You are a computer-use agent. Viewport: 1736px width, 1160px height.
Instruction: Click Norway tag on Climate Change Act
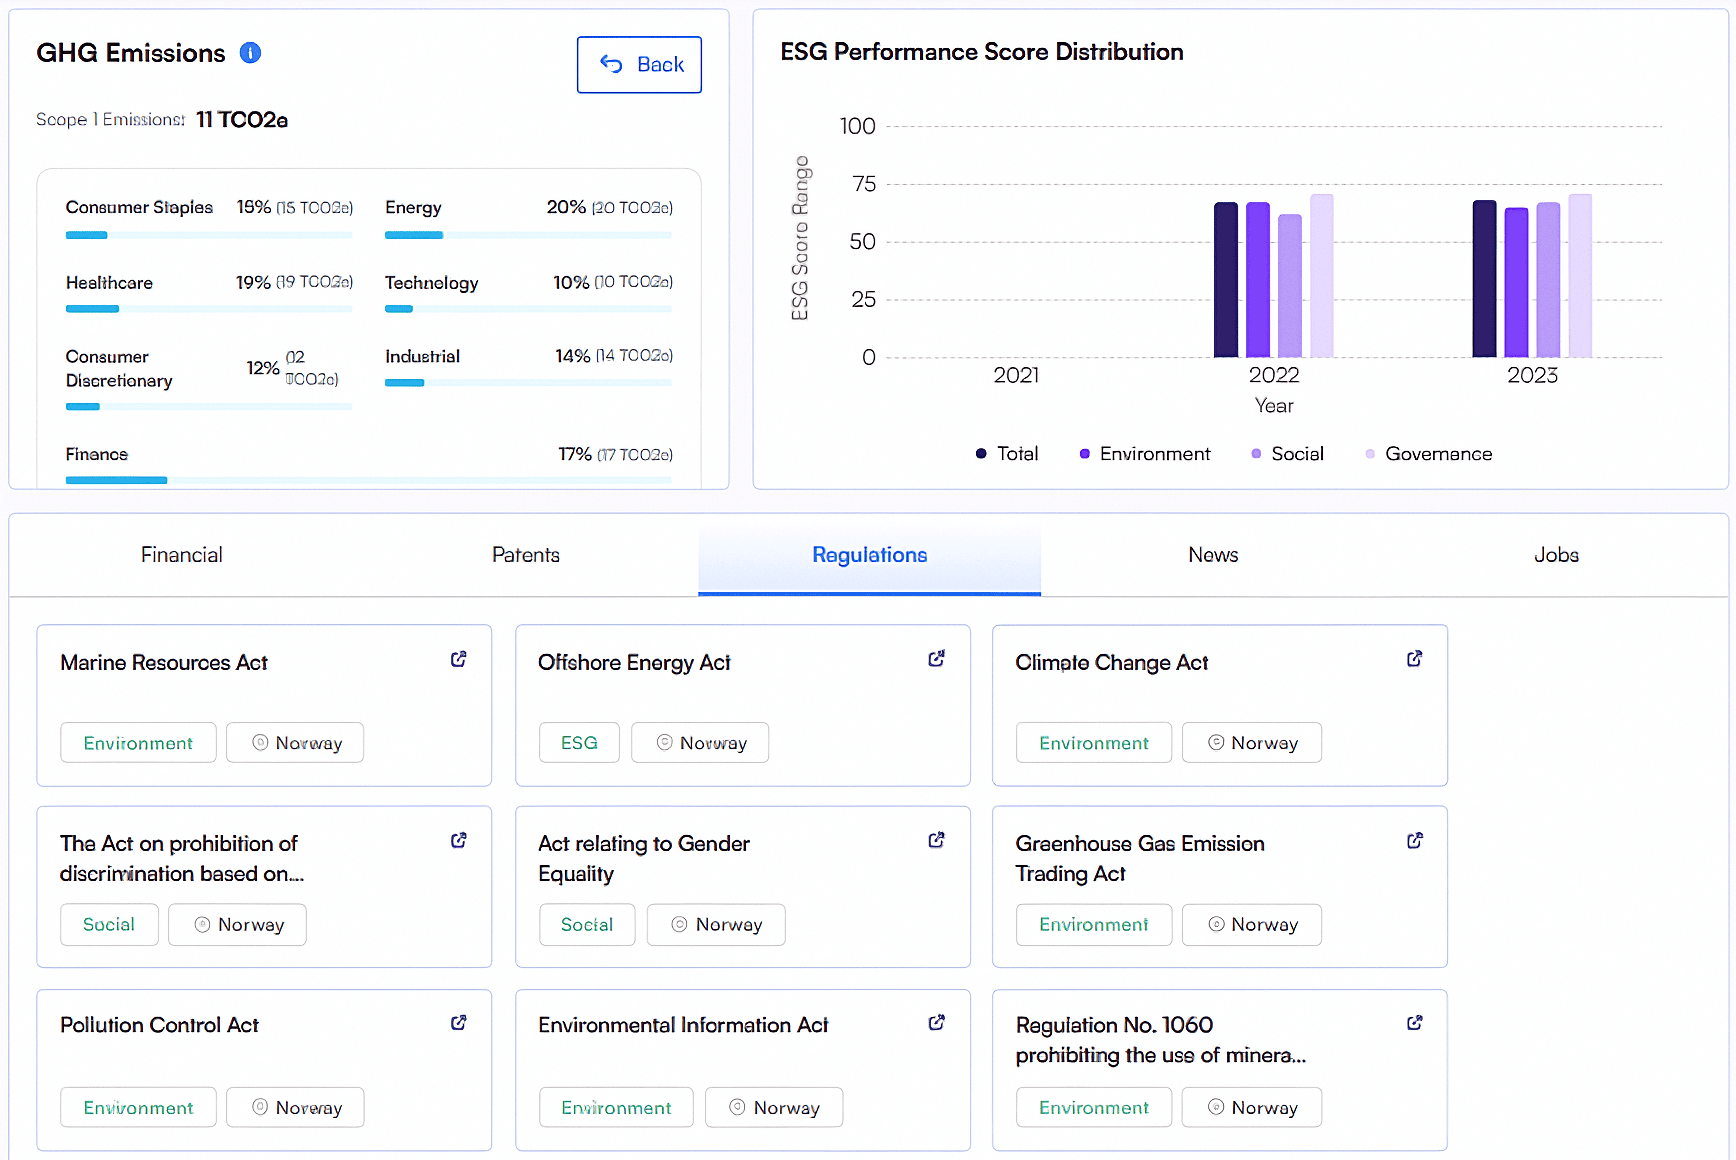(1252, 743)
